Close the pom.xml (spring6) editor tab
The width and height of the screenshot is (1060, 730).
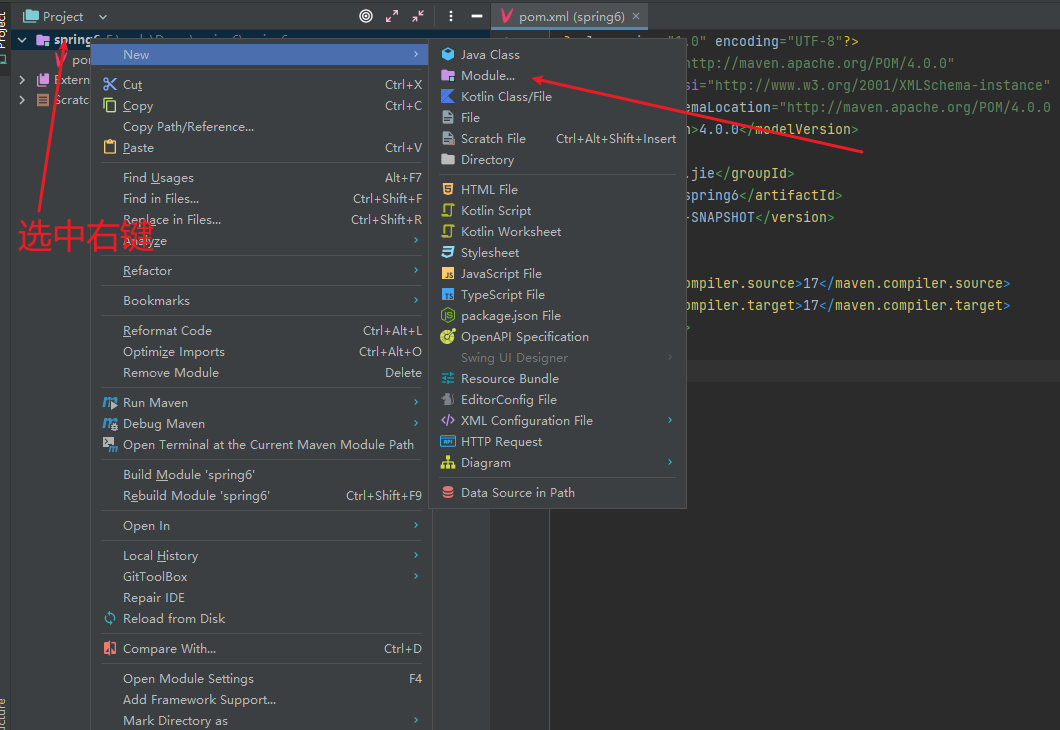(636, 16)
